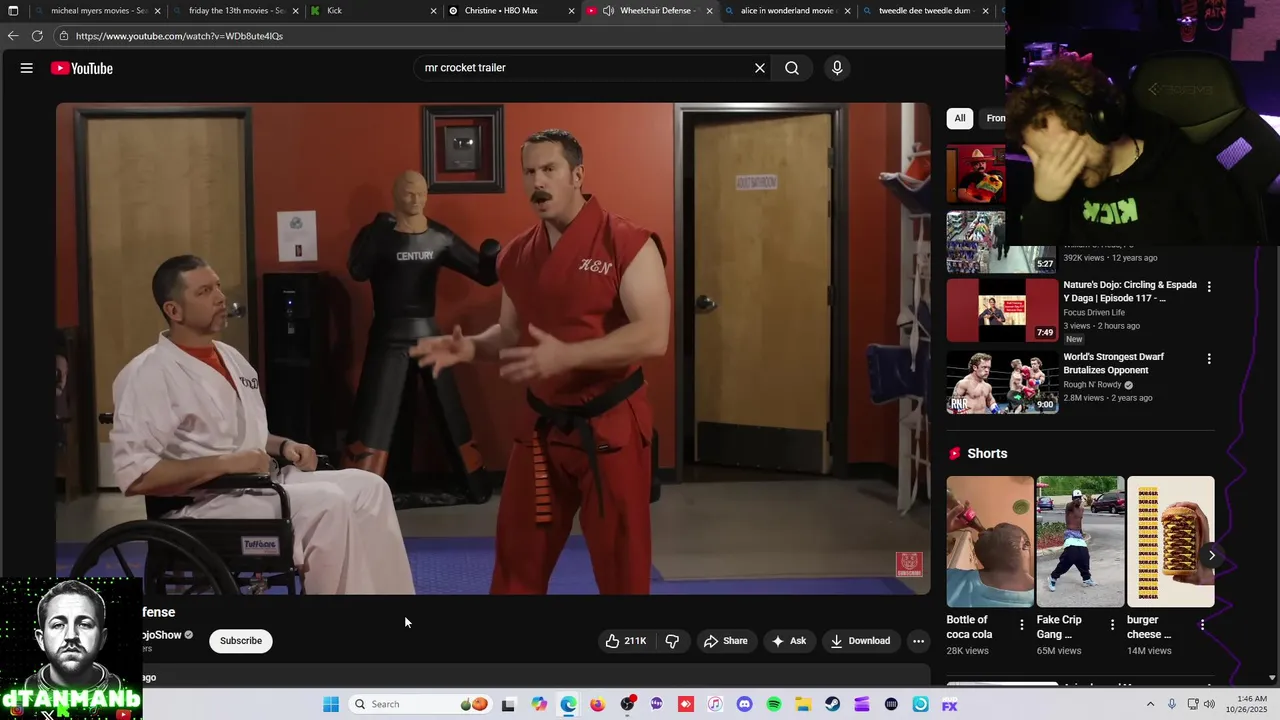
Task: Dislike the video
Action: pos(672,641)
